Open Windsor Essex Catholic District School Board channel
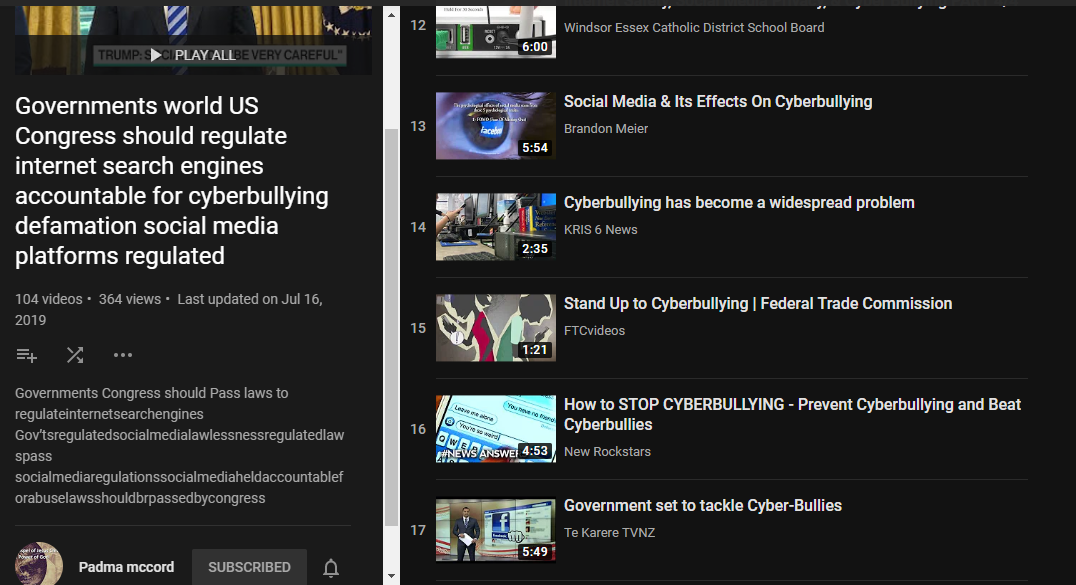The image size is (1076, 585). [x=694, y=27]
